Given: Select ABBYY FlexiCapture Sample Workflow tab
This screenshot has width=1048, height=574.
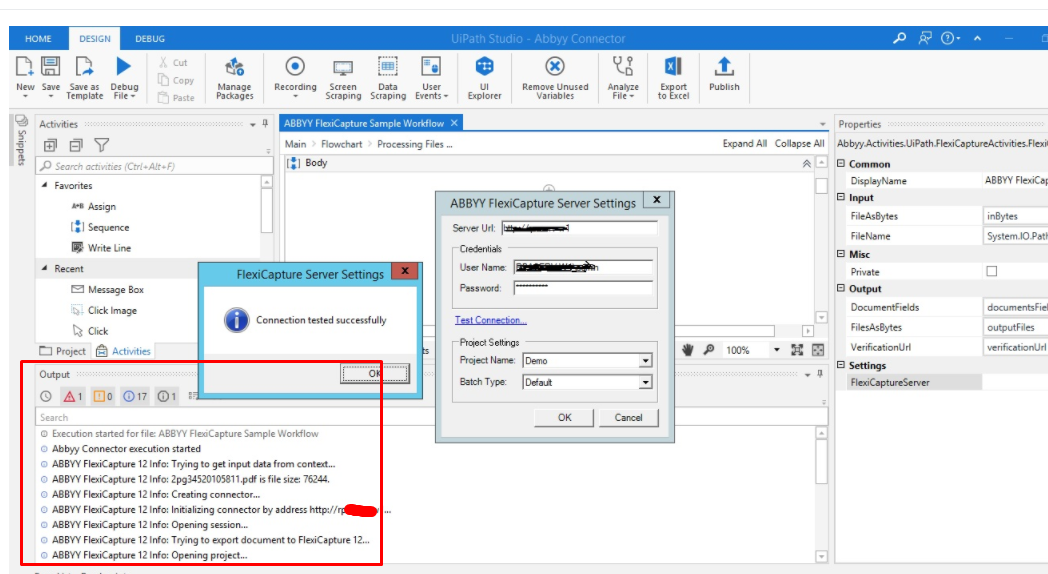Looking at the screenshot, I should click(x=364, y=123).
